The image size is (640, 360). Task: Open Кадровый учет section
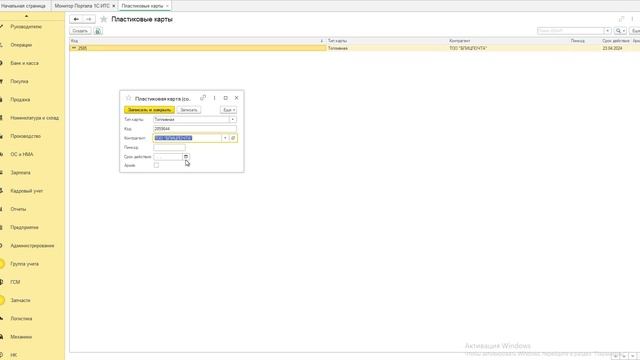pyautogui.click(x=27, y=191)
